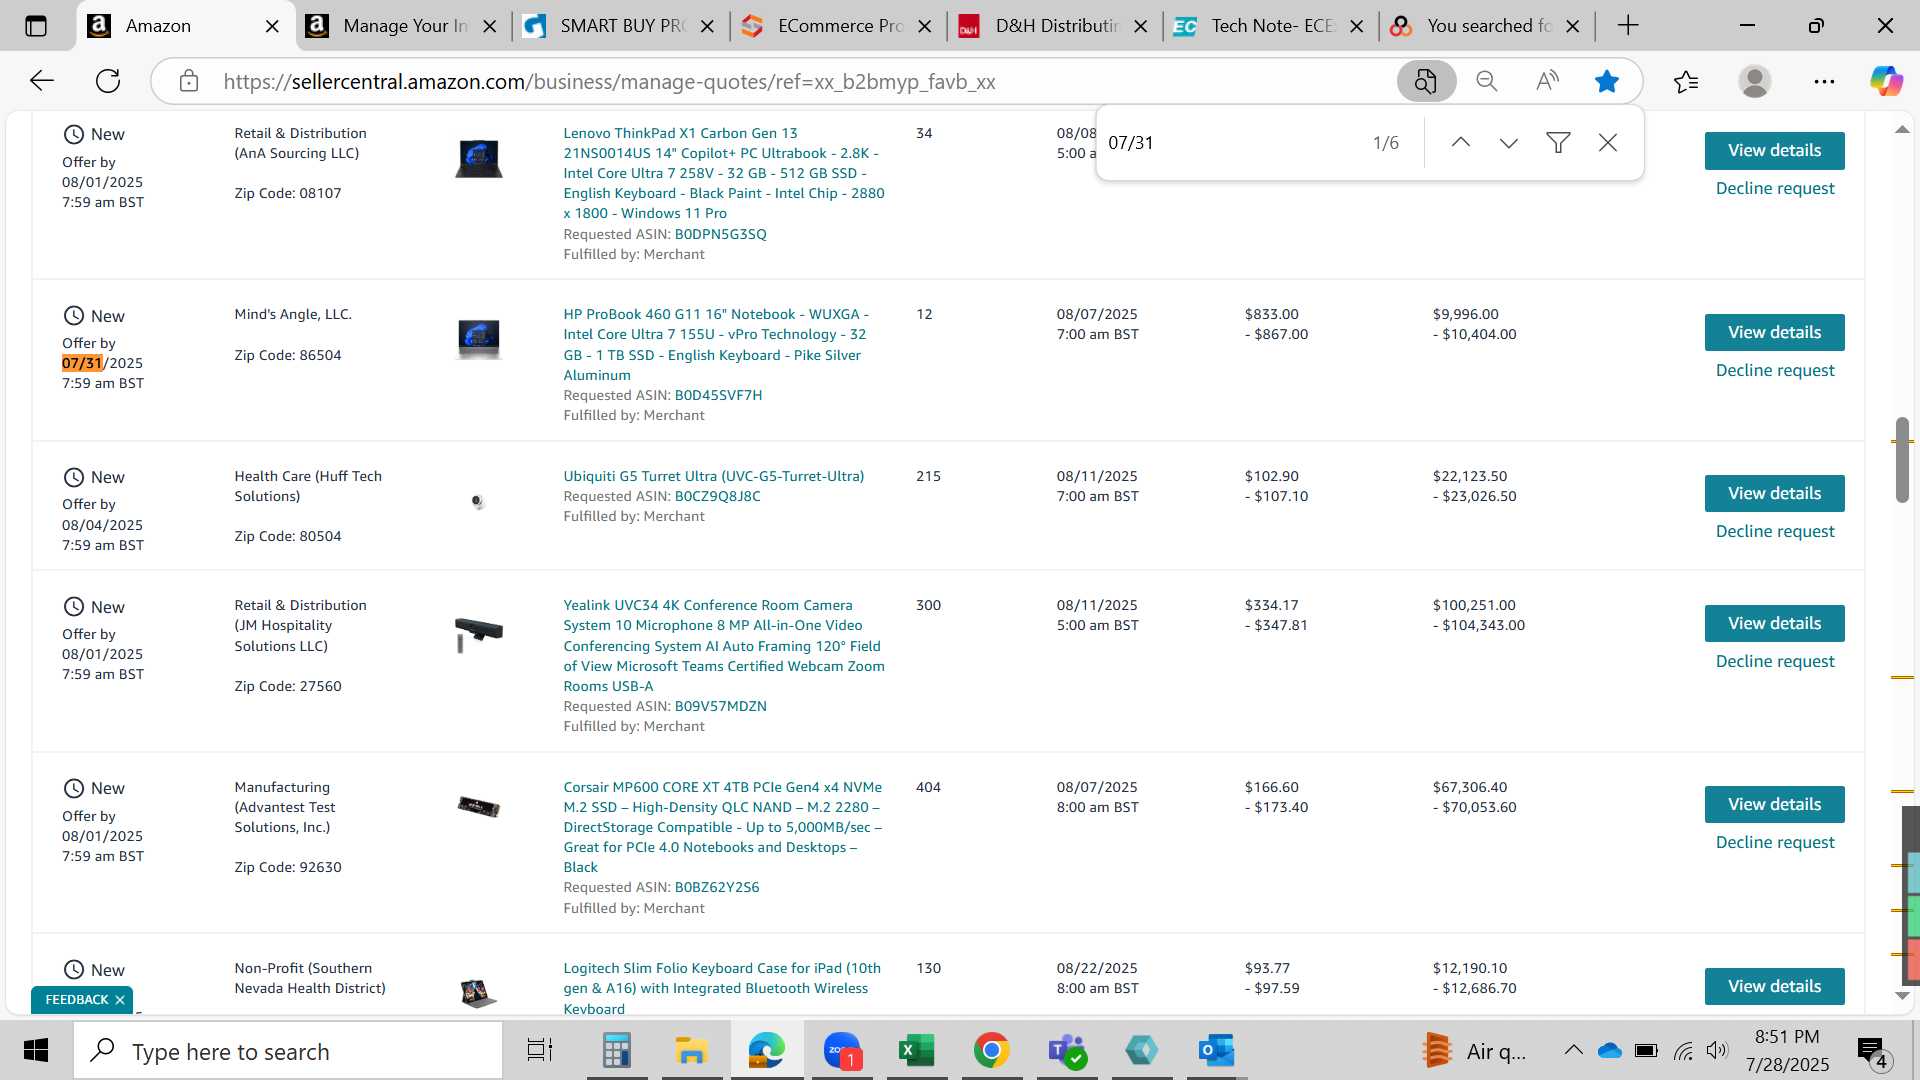Open the tab actions menu icon

tap(36, 26)
